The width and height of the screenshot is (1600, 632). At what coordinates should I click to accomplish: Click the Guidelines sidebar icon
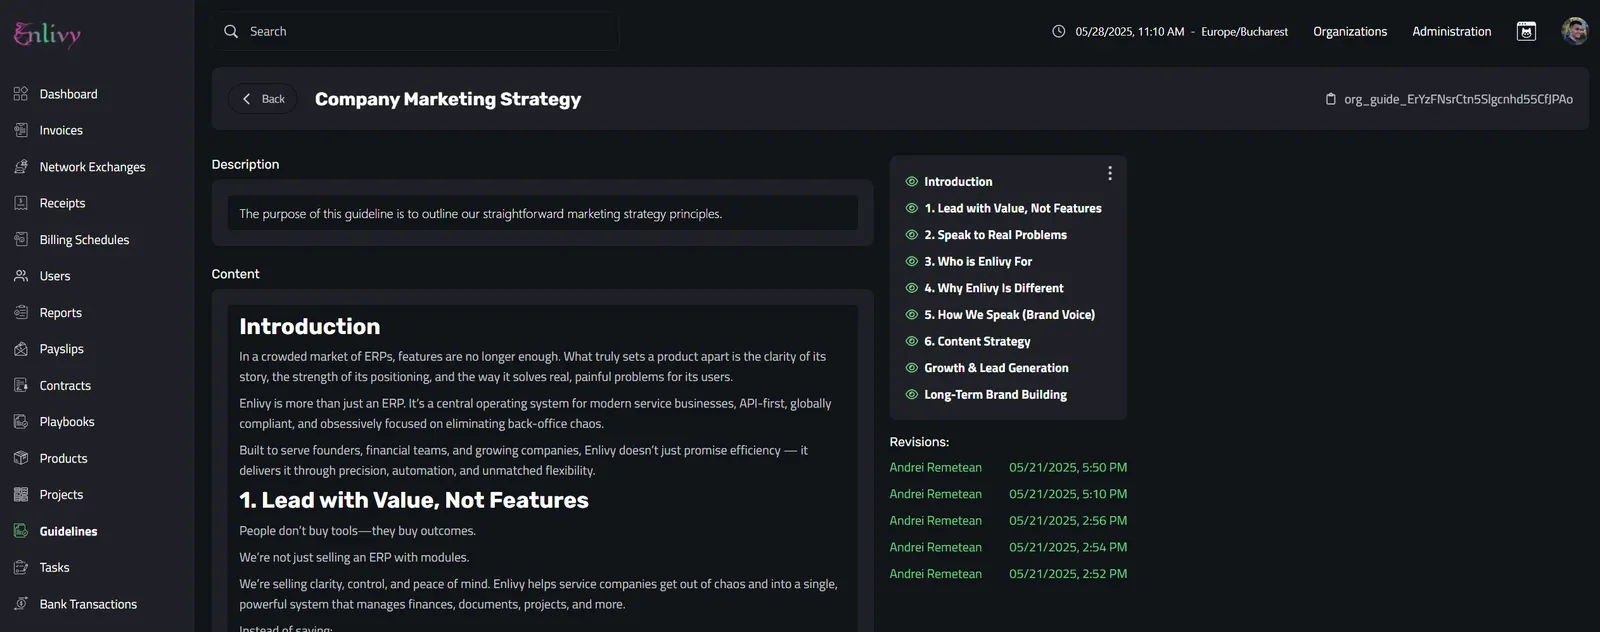(21, 531)
